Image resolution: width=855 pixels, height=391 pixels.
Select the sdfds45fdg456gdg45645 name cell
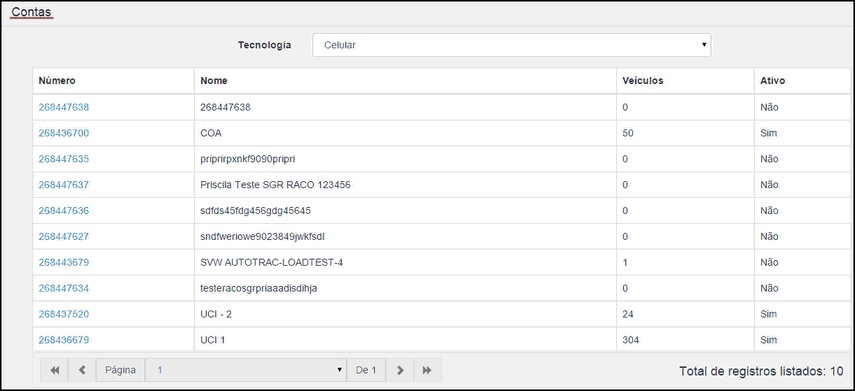405,210
